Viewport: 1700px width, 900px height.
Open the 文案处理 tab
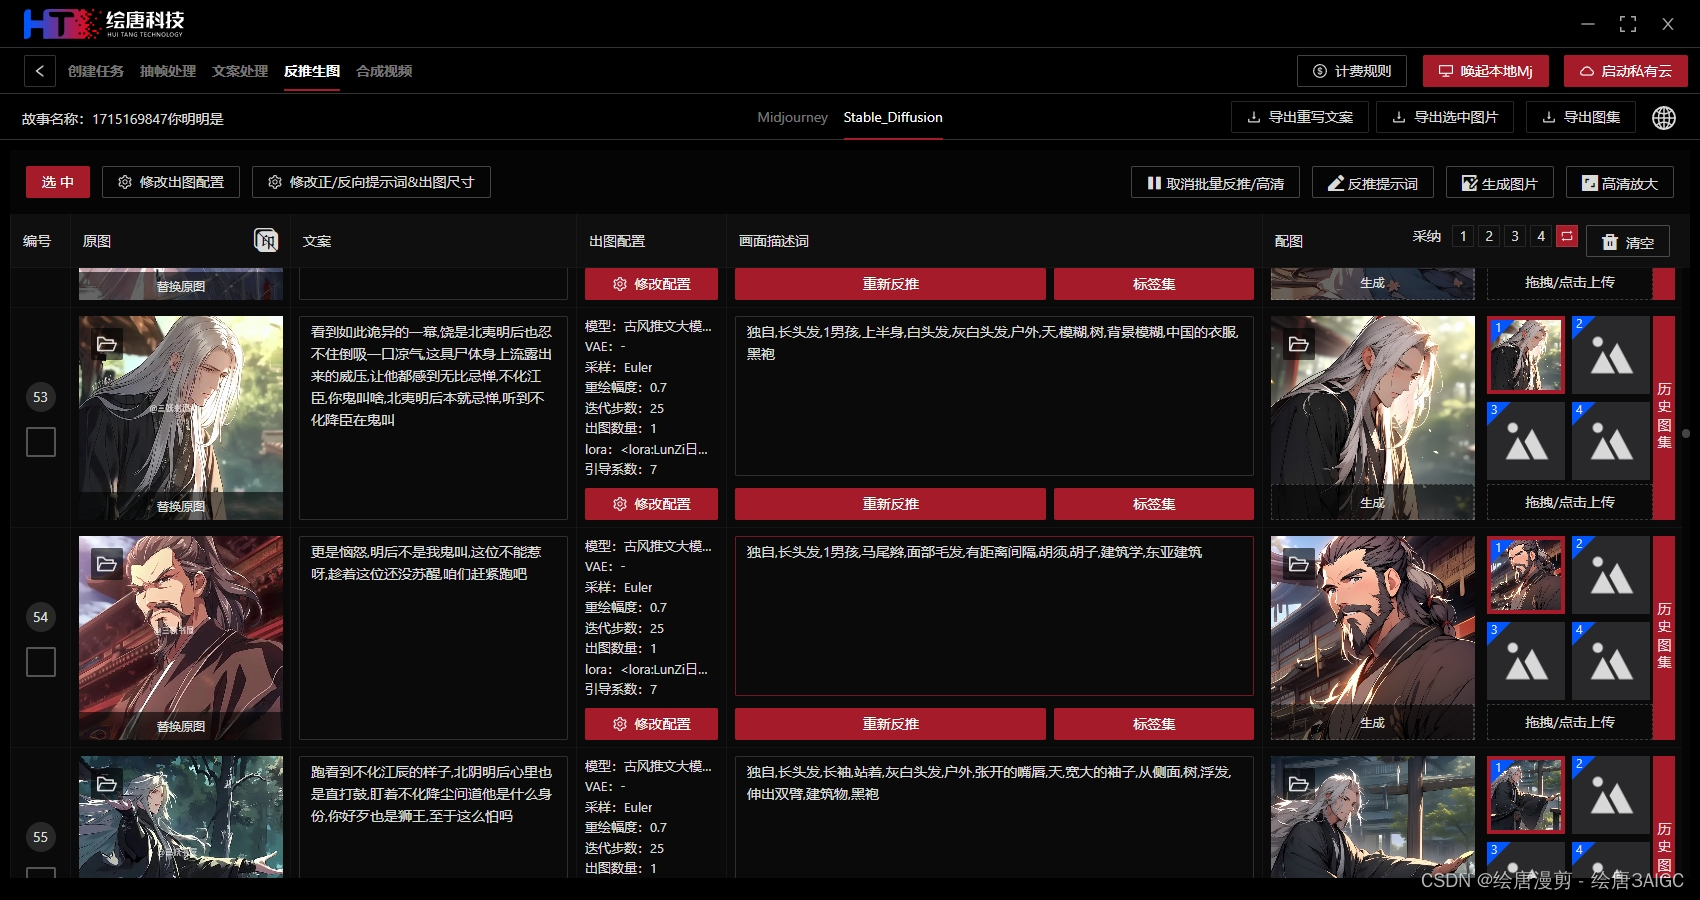pos(240,71)
